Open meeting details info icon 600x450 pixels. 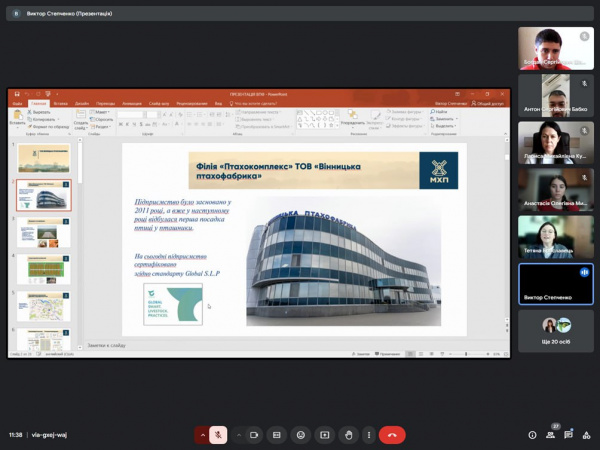pyautogui.click(x=532, y=435)
